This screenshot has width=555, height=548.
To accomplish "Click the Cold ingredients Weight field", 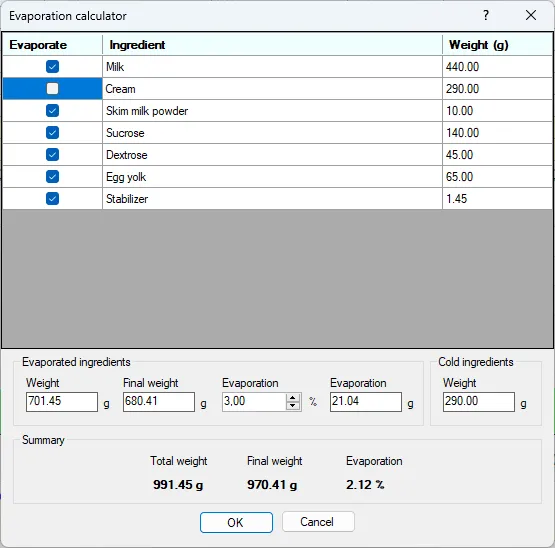I will click(x=479, y=401).
